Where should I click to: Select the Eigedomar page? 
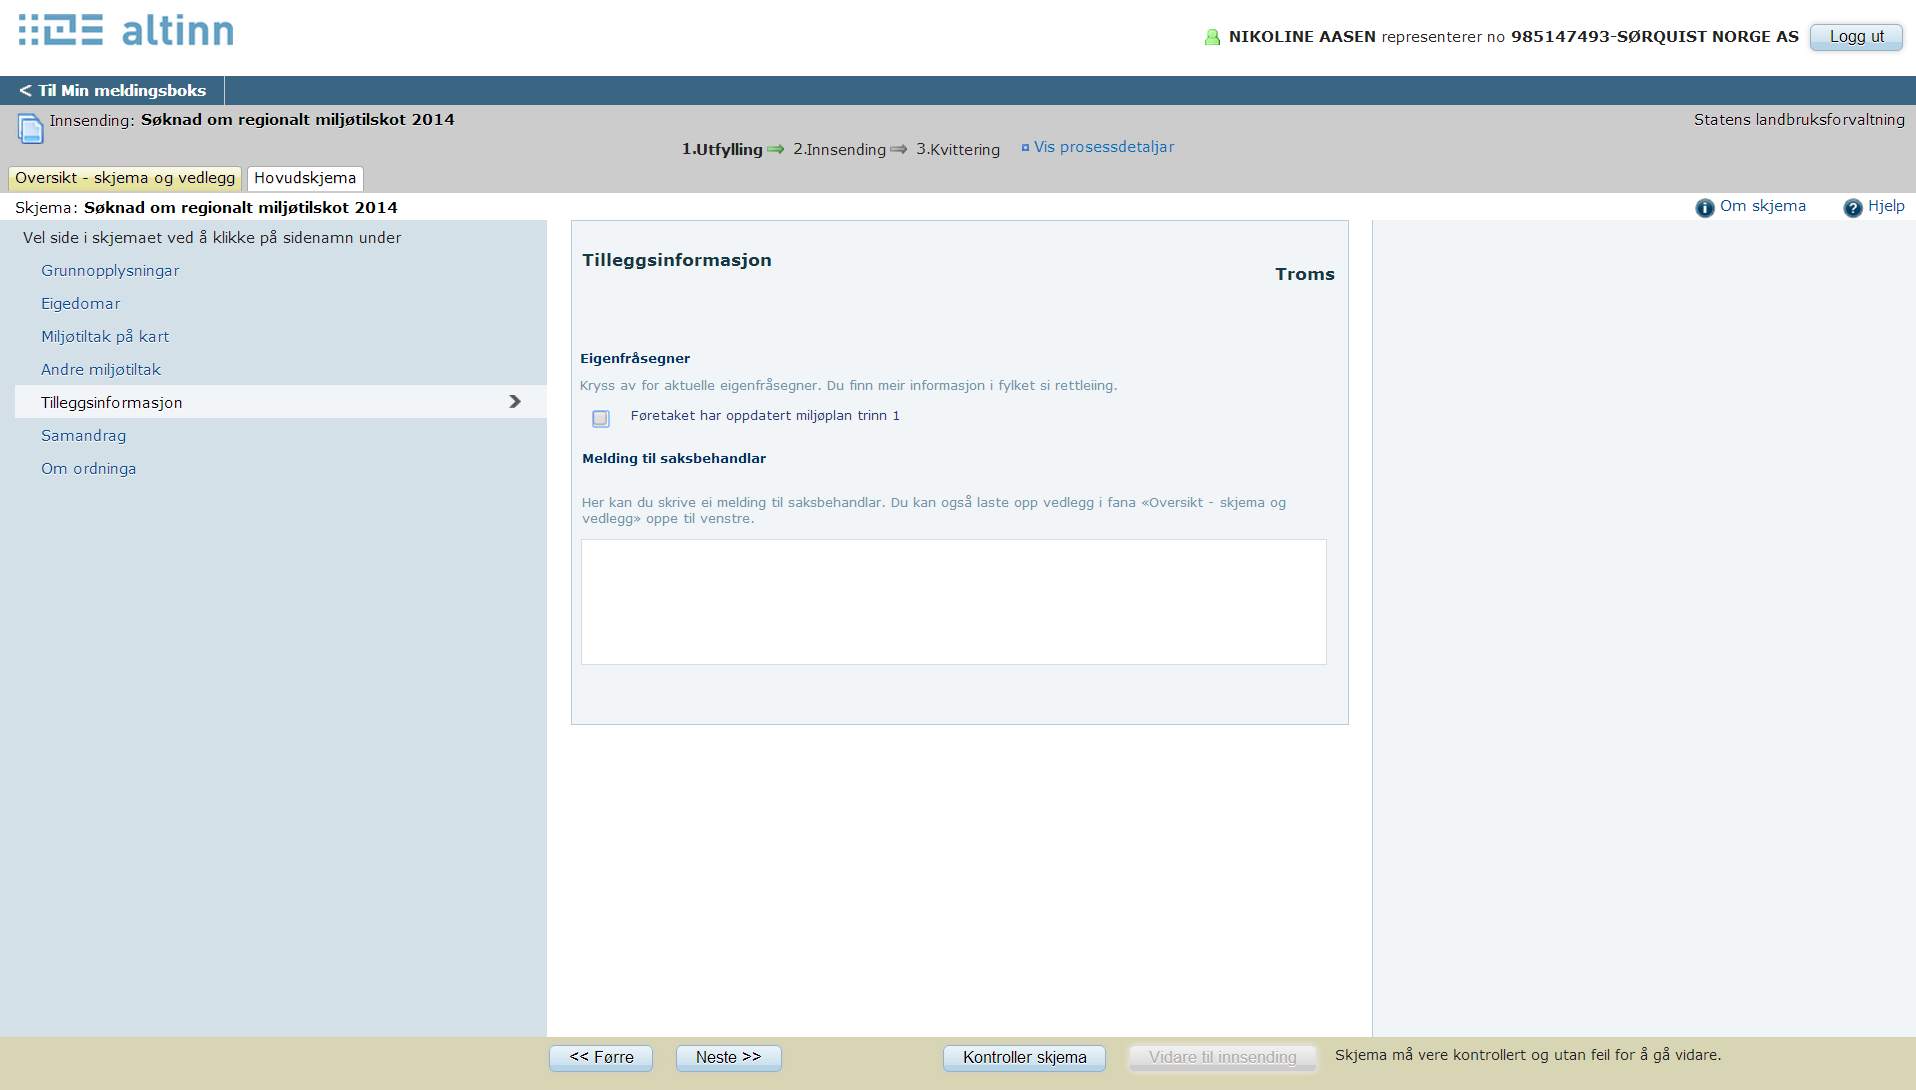point(80,303)
